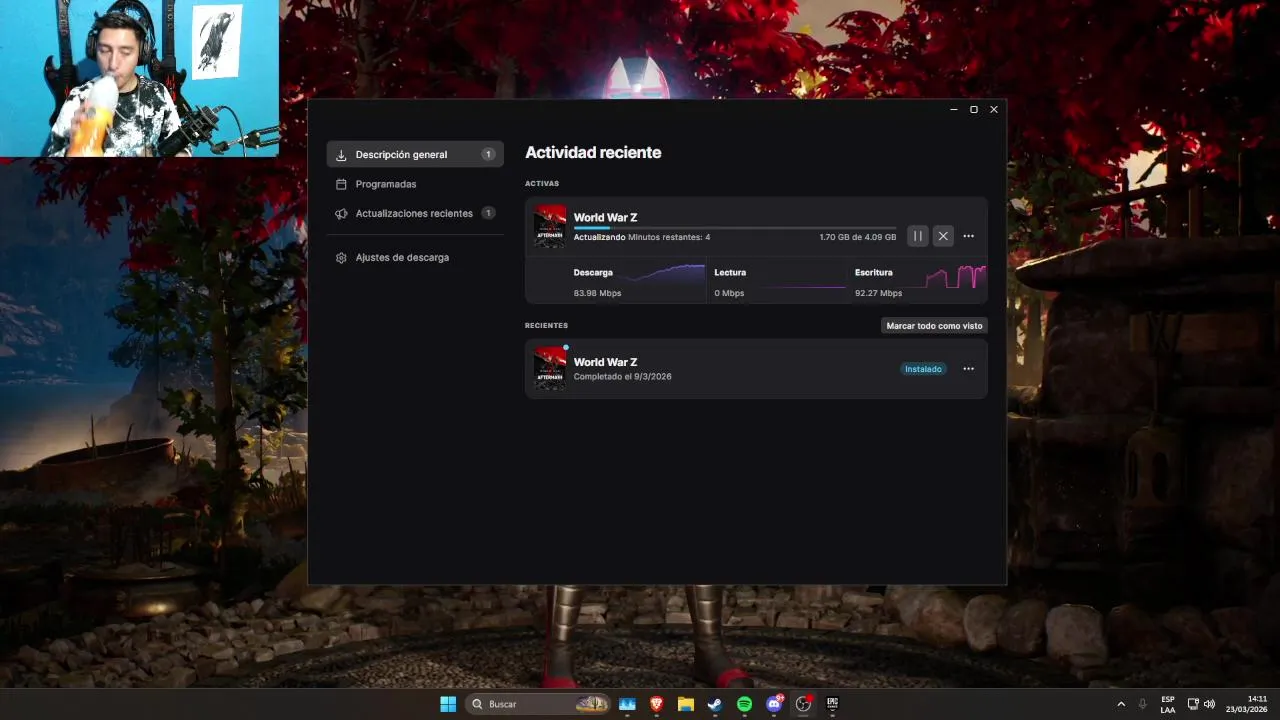Open OBS Studio from the taskbar

[x=803, y=704]
